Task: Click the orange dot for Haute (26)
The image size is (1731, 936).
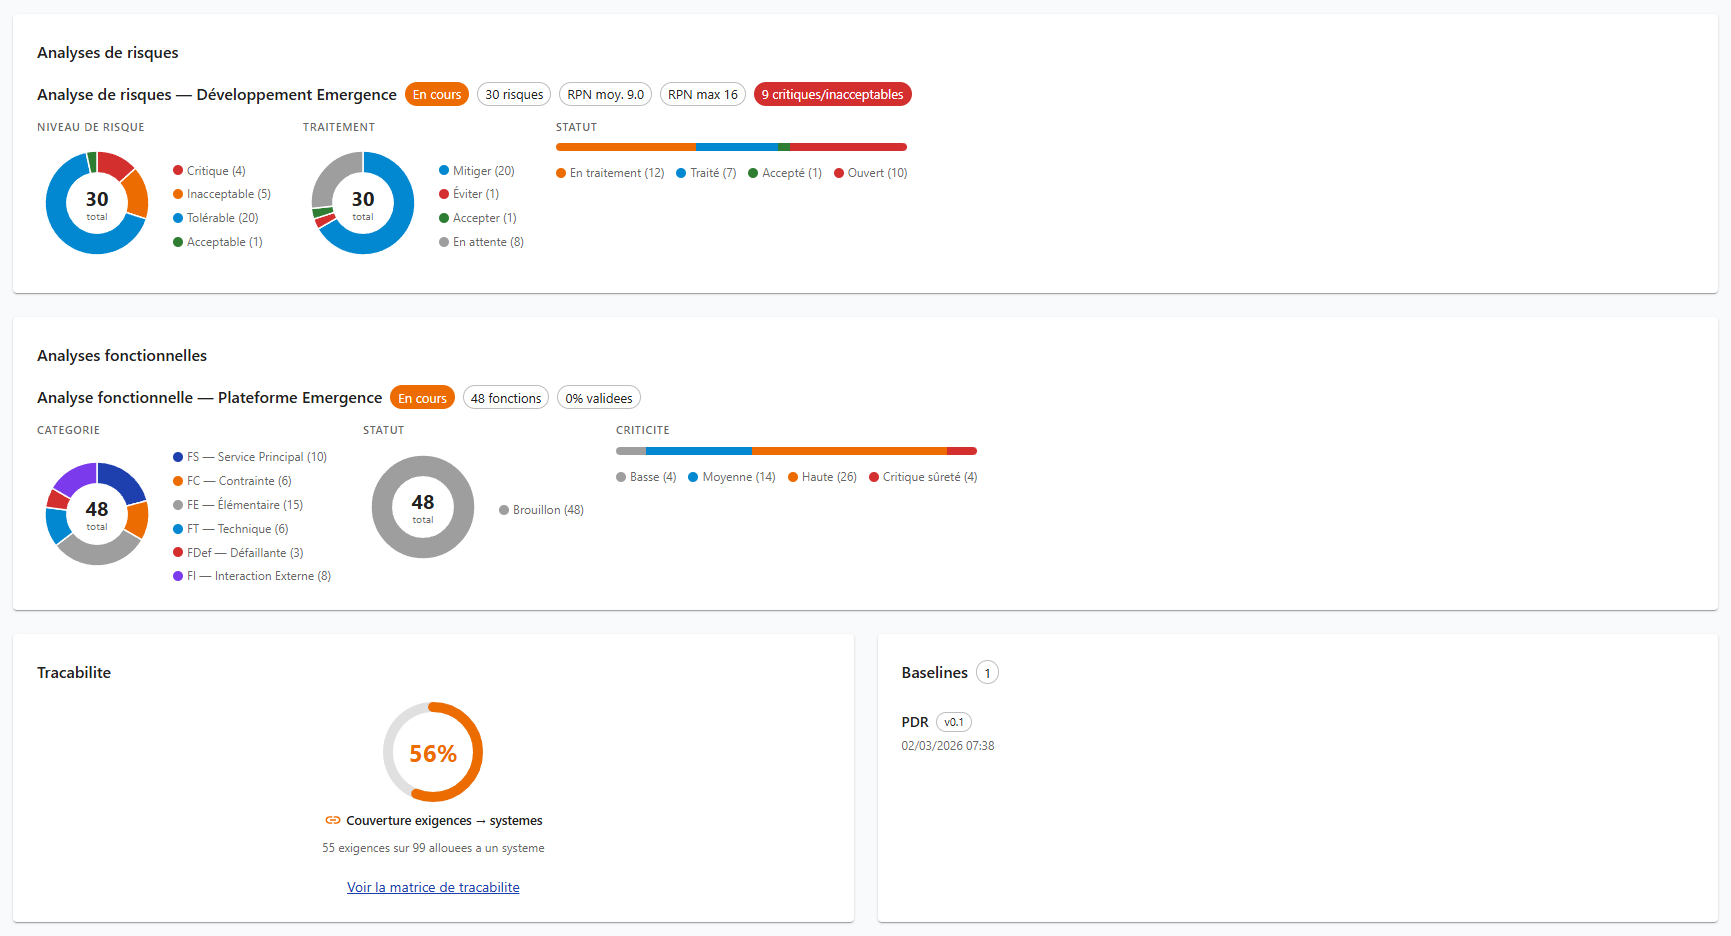Action: coord(793,477)
